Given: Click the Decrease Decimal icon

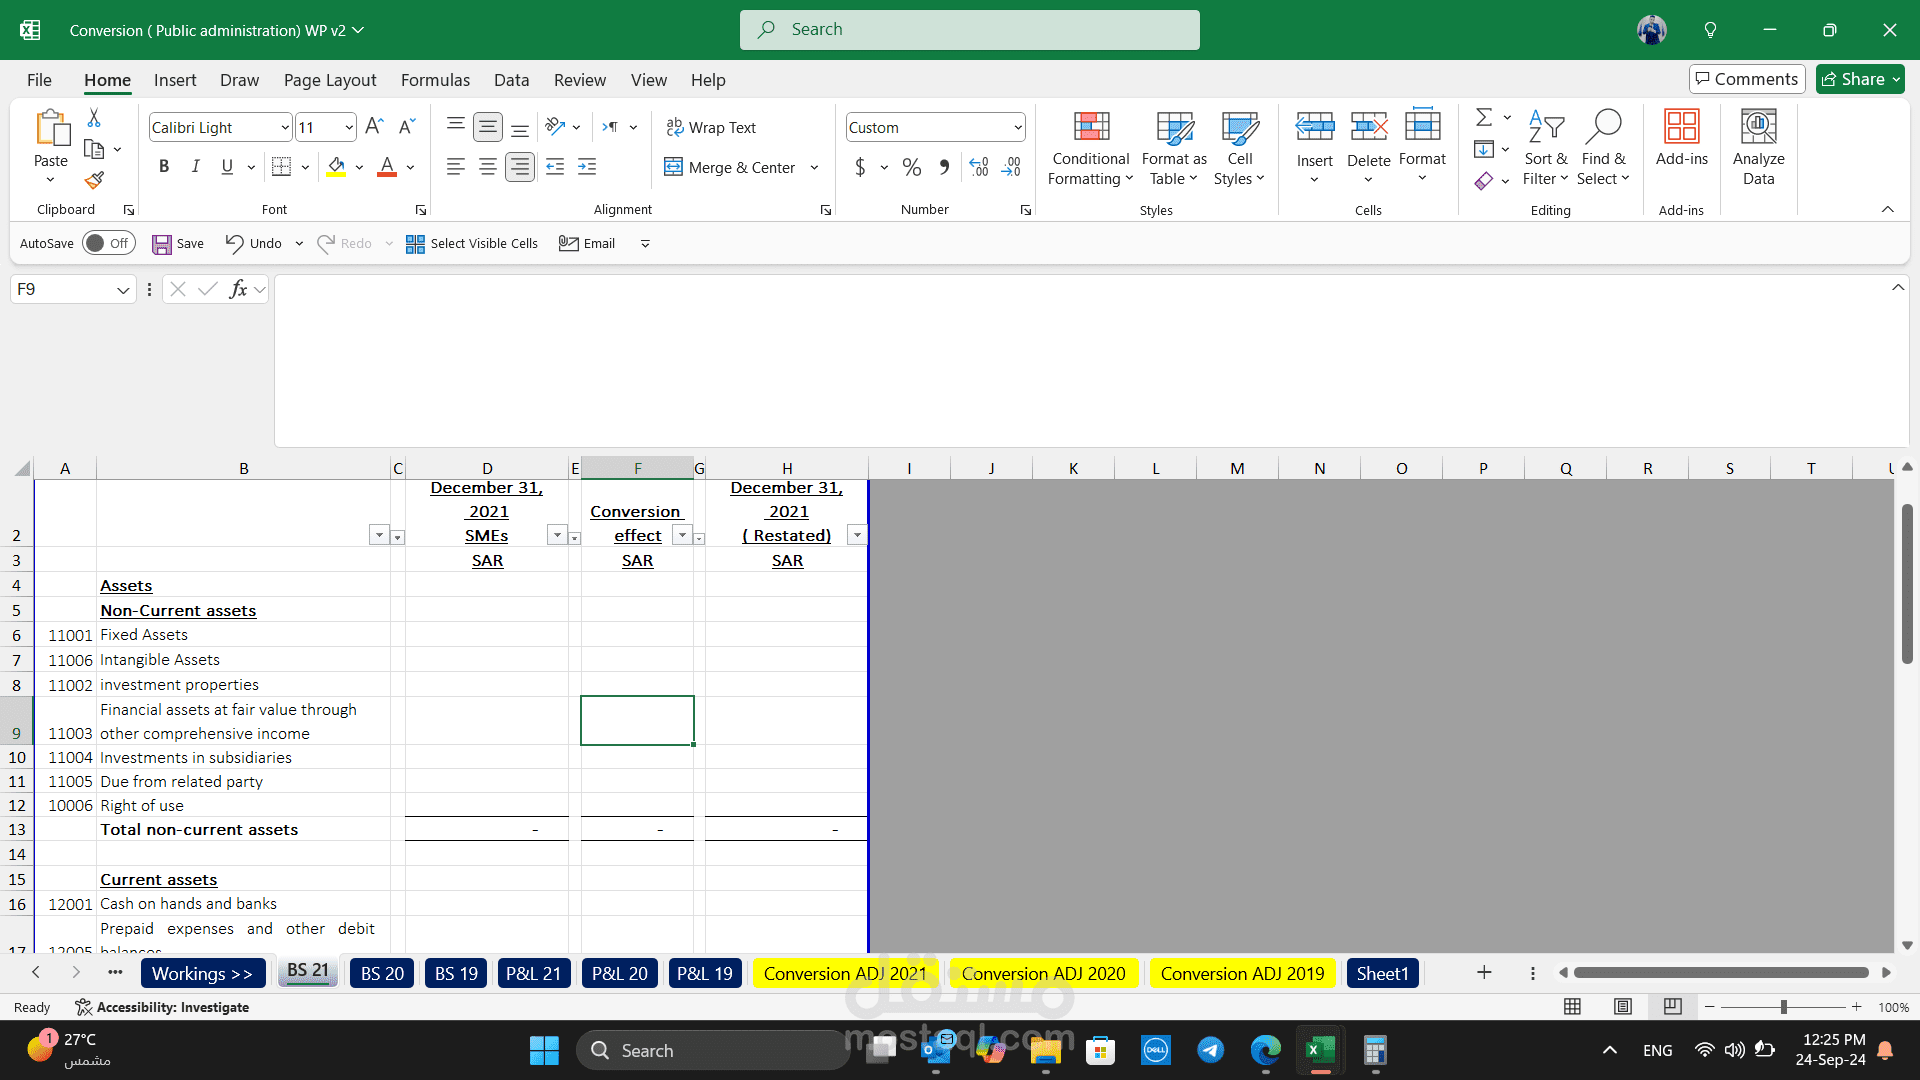Looking at the screenshot, I should tap(1011, 167).
